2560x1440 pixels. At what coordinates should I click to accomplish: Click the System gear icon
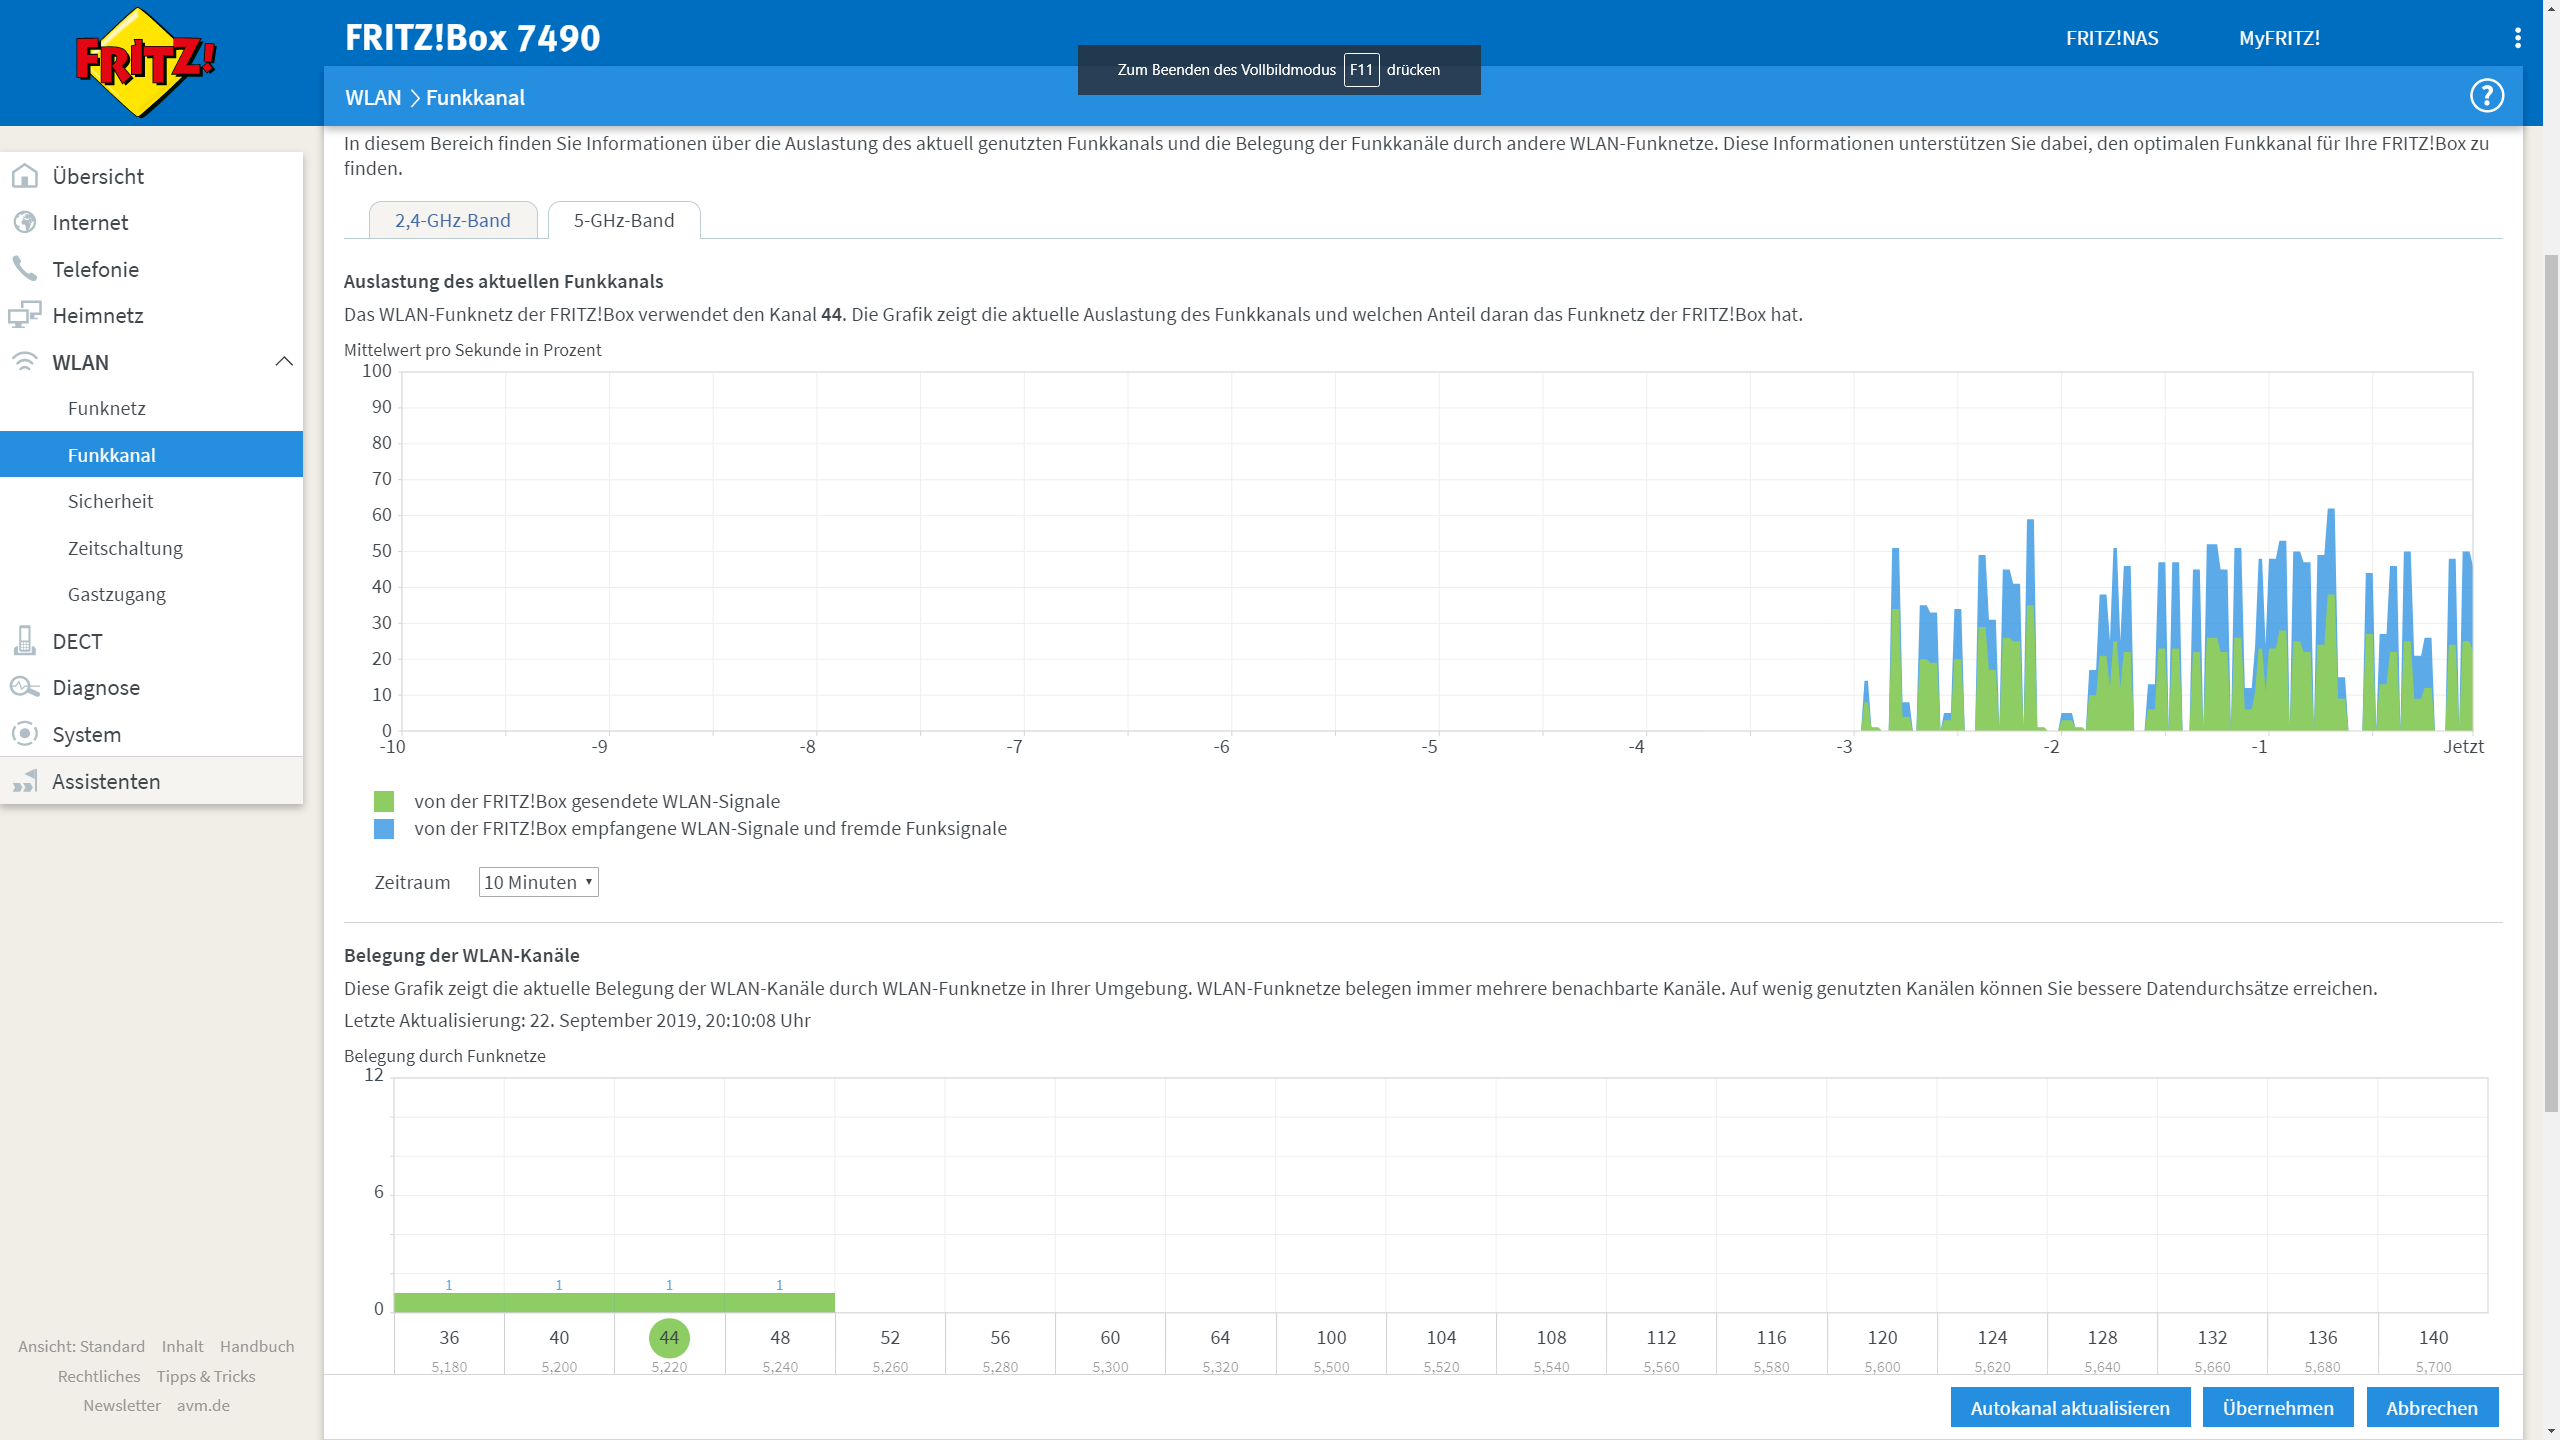point(25,734)
